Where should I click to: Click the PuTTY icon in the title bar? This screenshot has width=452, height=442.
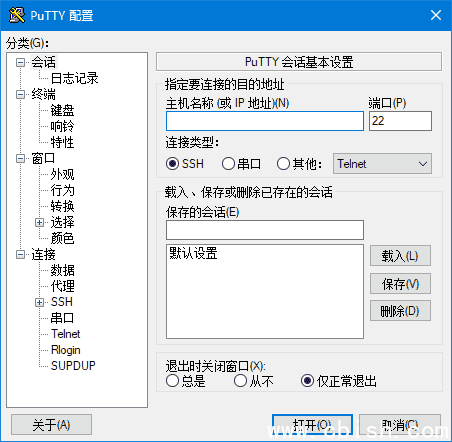pos(17,15)
